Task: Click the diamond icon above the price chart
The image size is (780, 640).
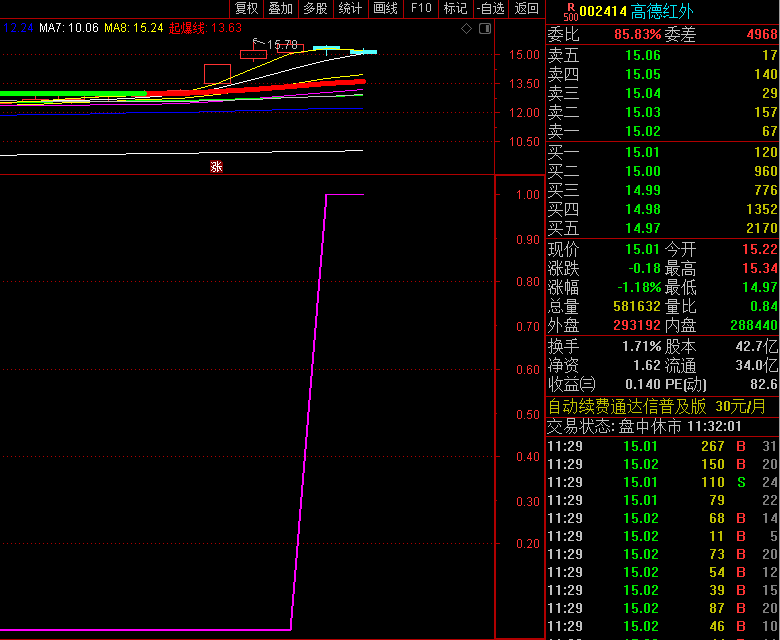Action: [467, 28]
